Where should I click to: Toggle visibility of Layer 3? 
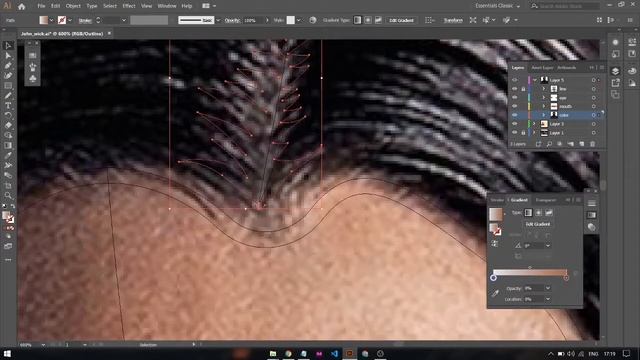(514, 124)
